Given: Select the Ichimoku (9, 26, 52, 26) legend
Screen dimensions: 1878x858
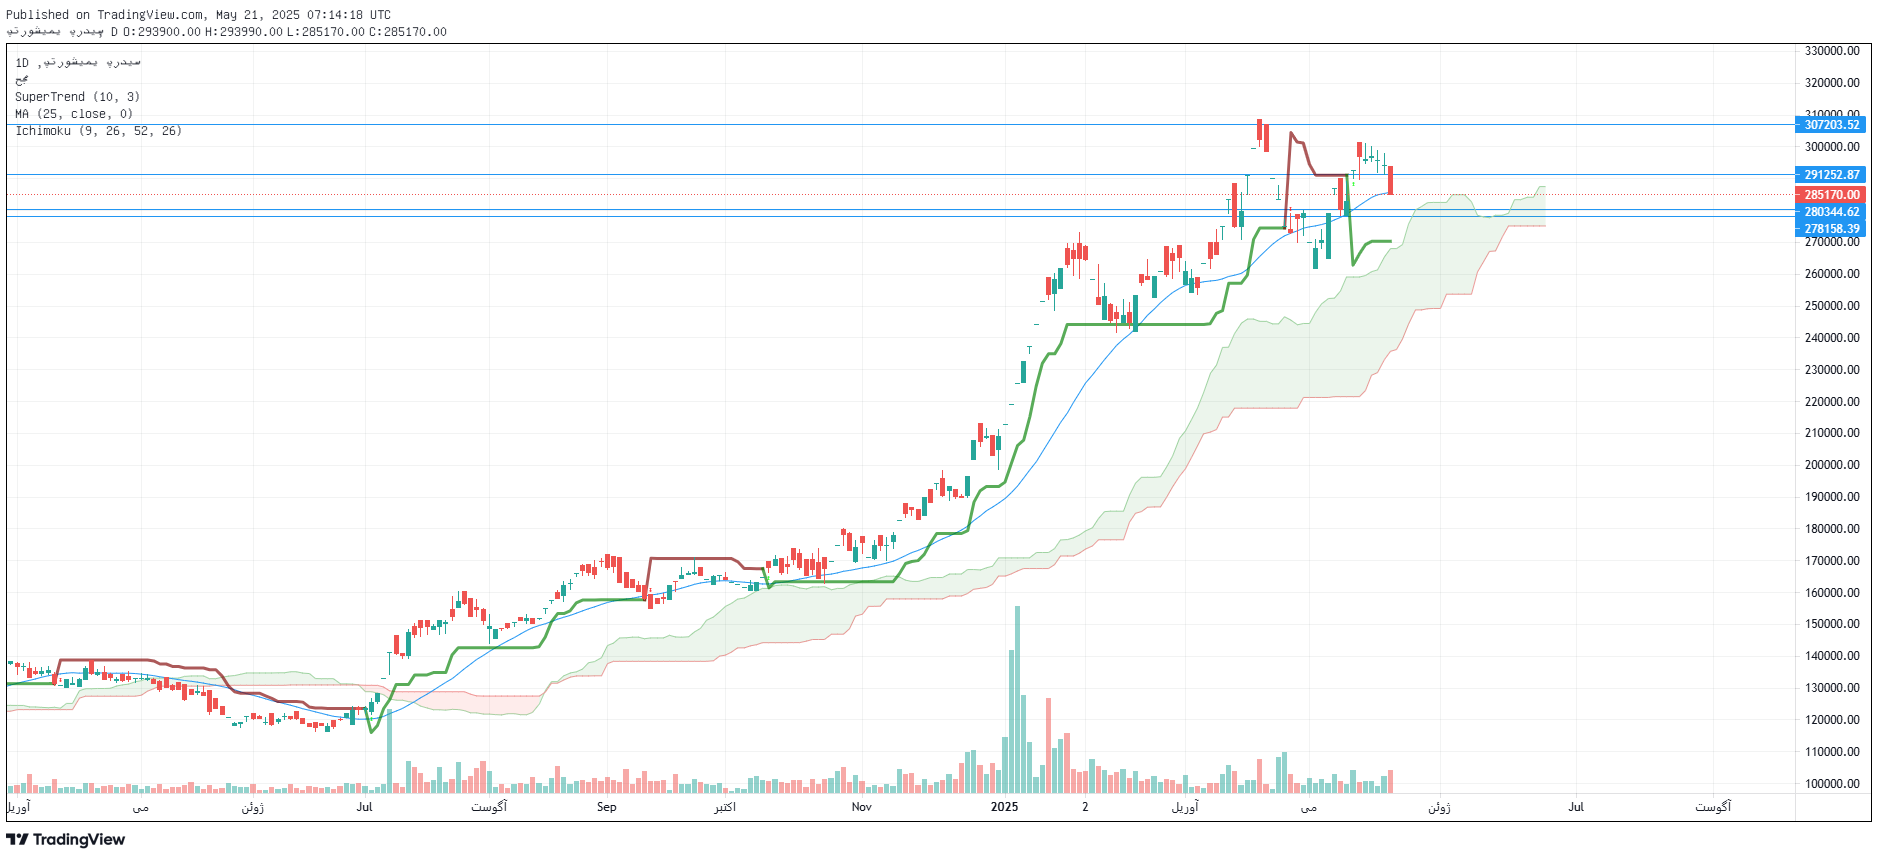Looking at the screenshot, I should click(x=98, y=131).
